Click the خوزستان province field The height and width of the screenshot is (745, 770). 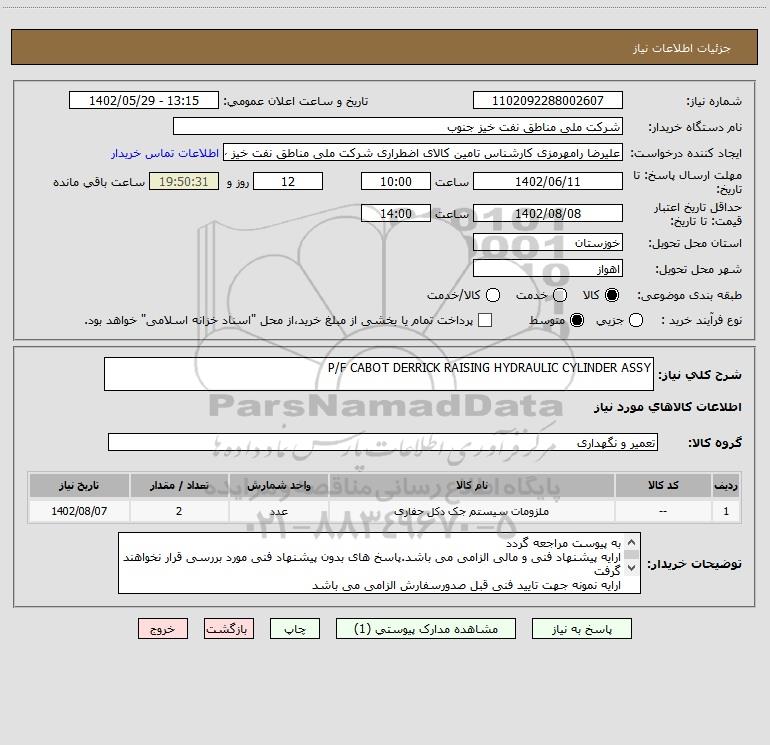[x=548, y=242]
